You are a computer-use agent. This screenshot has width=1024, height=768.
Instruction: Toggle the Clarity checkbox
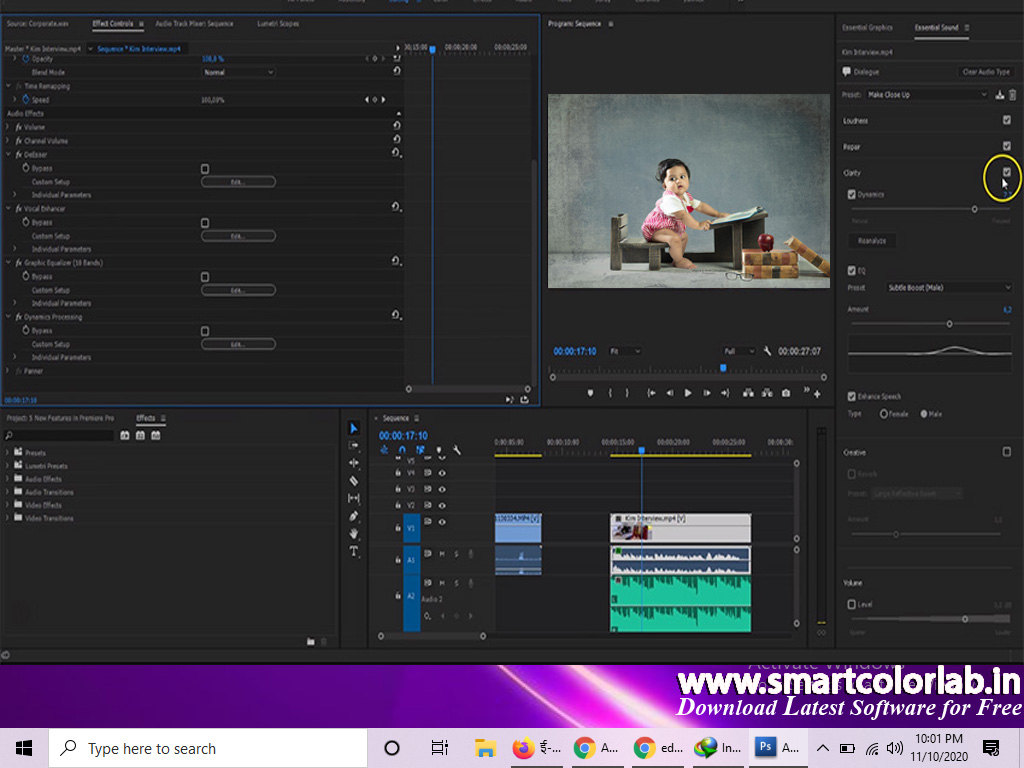[1007, 172]
